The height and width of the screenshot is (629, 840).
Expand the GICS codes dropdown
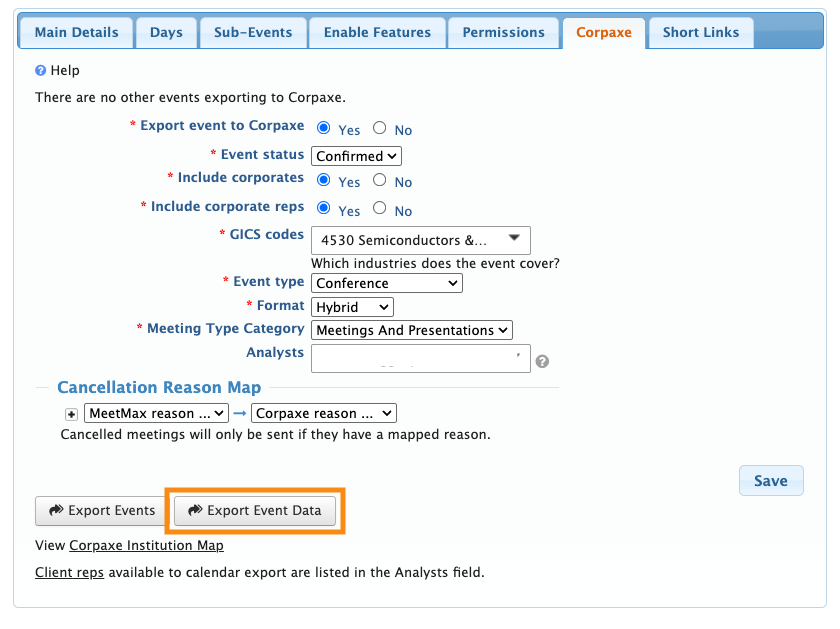coord(420,240)
